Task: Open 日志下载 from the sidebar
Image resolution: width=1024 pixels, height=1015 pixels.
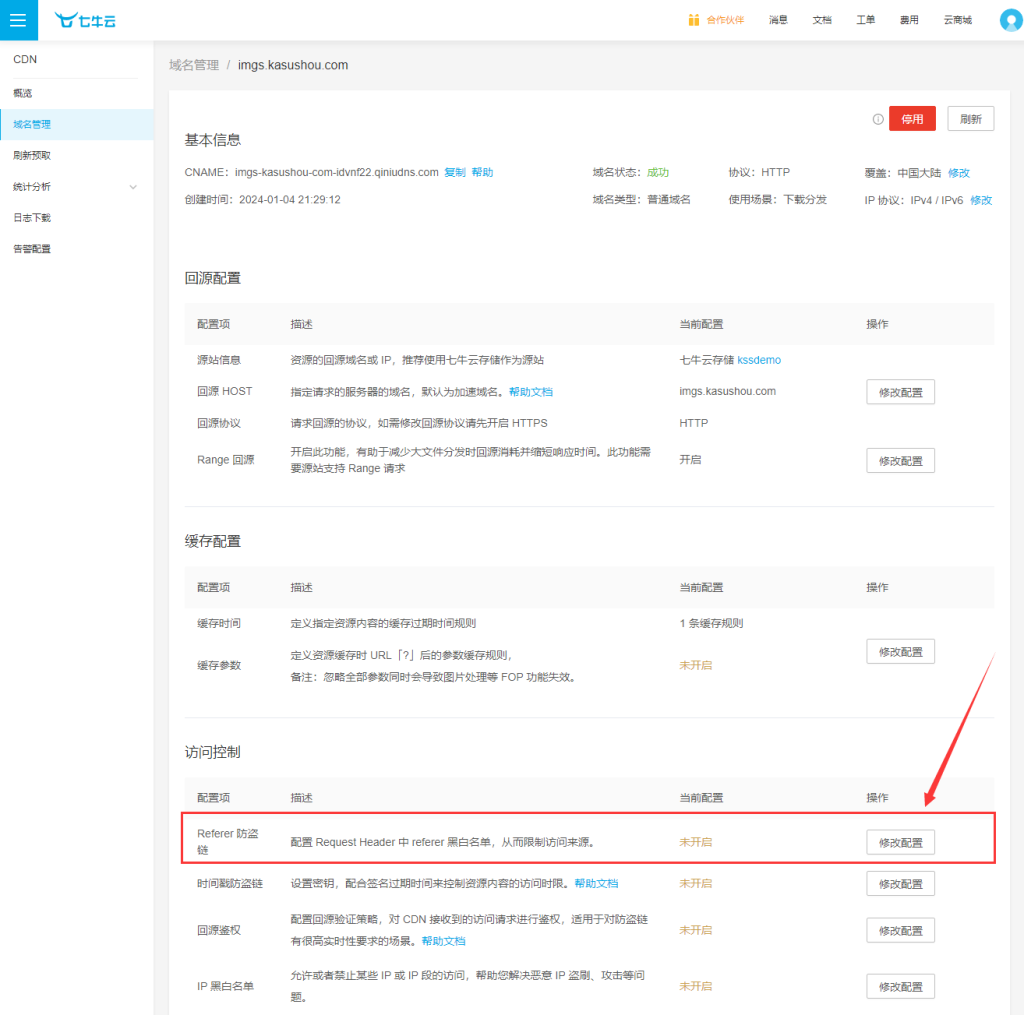Action: [x=32, y=218]
